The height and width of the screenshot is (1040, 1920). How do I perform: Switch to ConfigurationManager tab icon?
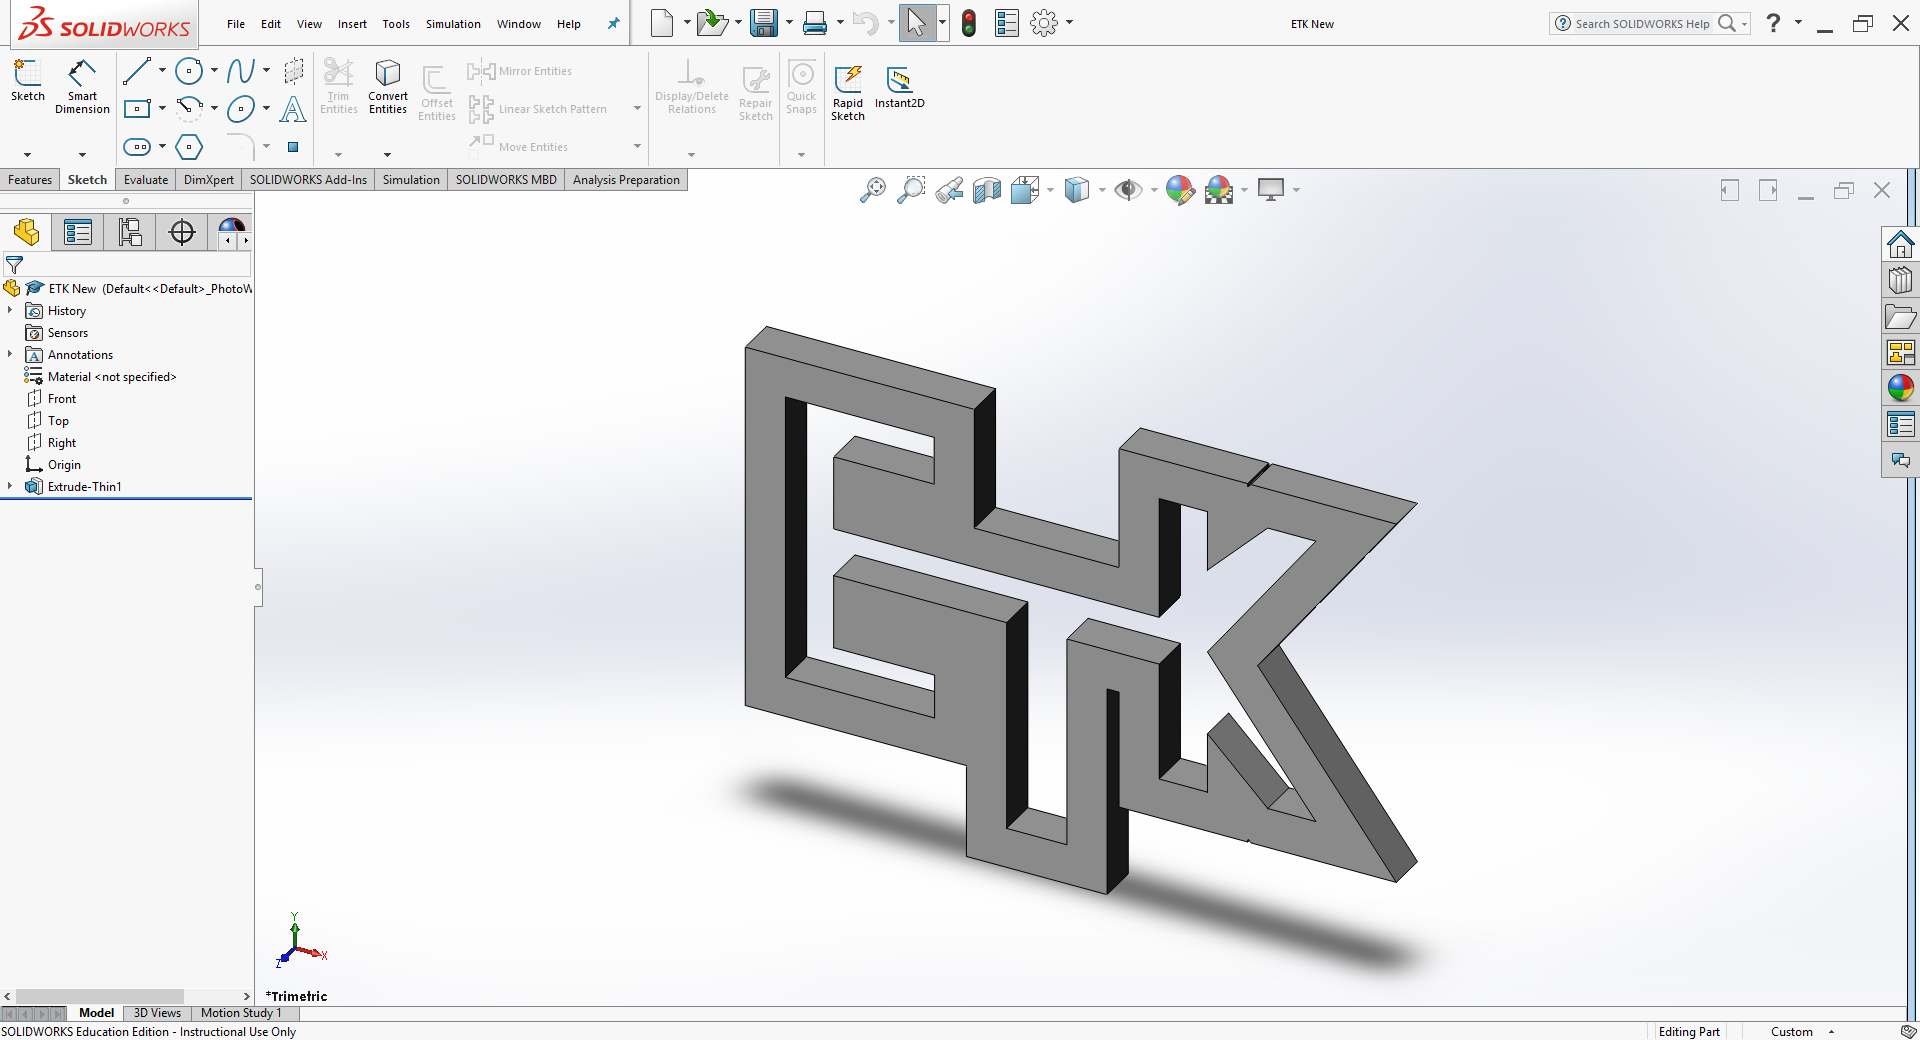click(130, 232)
